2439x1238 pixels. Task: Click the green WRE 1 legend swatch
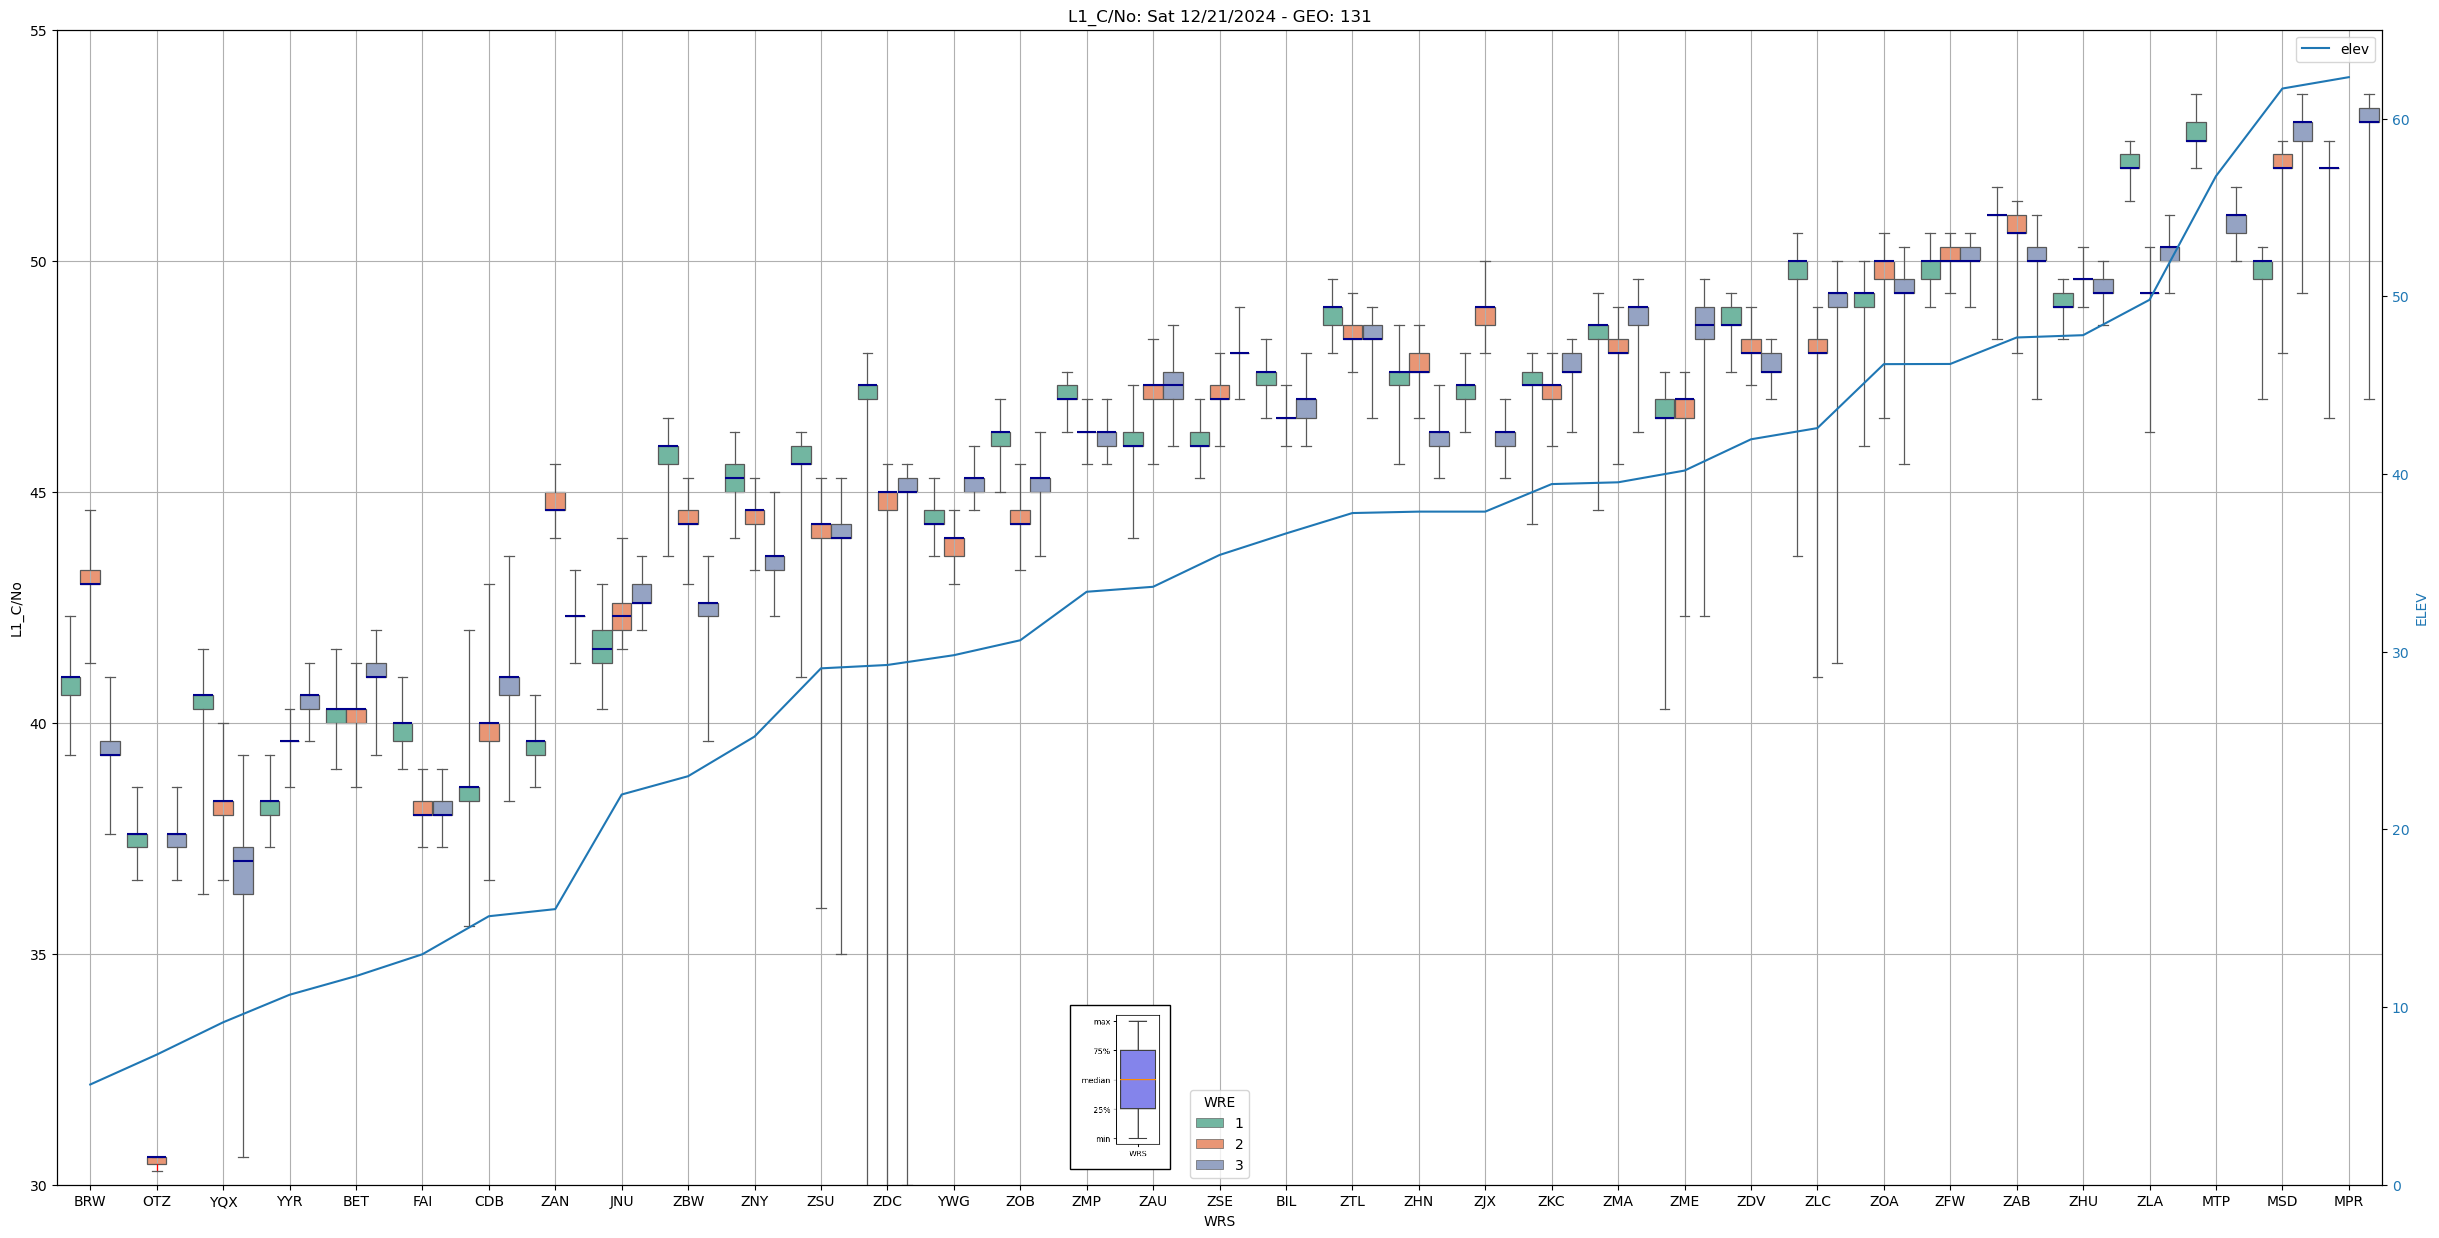click(x=1209, y=1123)
